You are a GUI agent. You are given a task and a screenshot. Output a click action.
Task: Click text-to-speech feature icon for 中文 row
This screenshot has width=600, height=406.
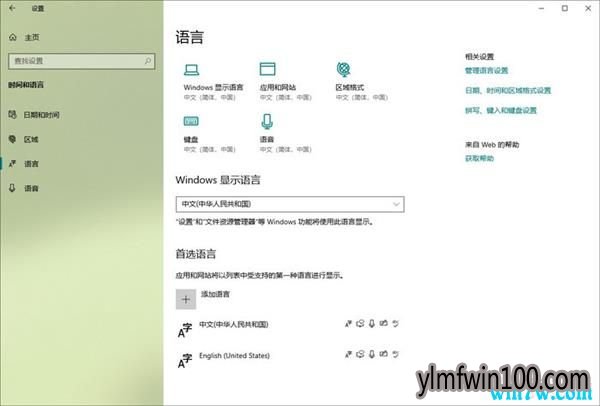[360, 324]
